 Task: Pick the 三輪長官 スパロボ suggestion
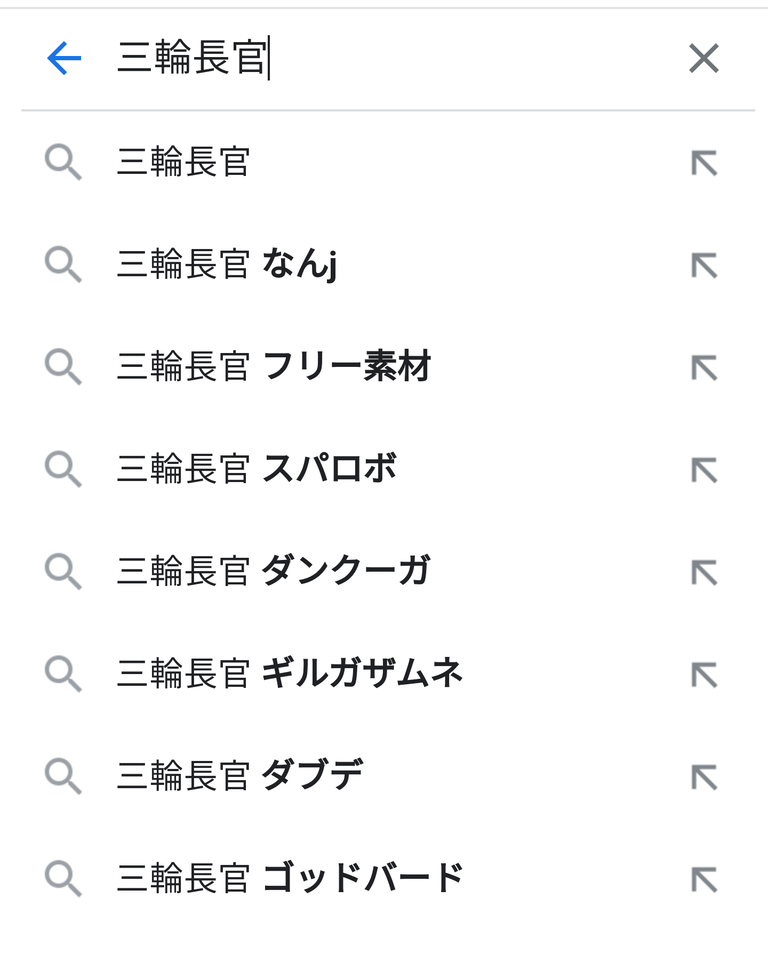257,469
